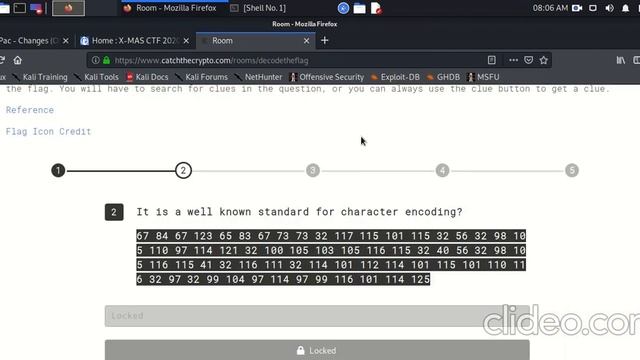Open a new tab with the plus button
Image resolution: width=640 pixels, height=360 pixels.
[324, 40]
